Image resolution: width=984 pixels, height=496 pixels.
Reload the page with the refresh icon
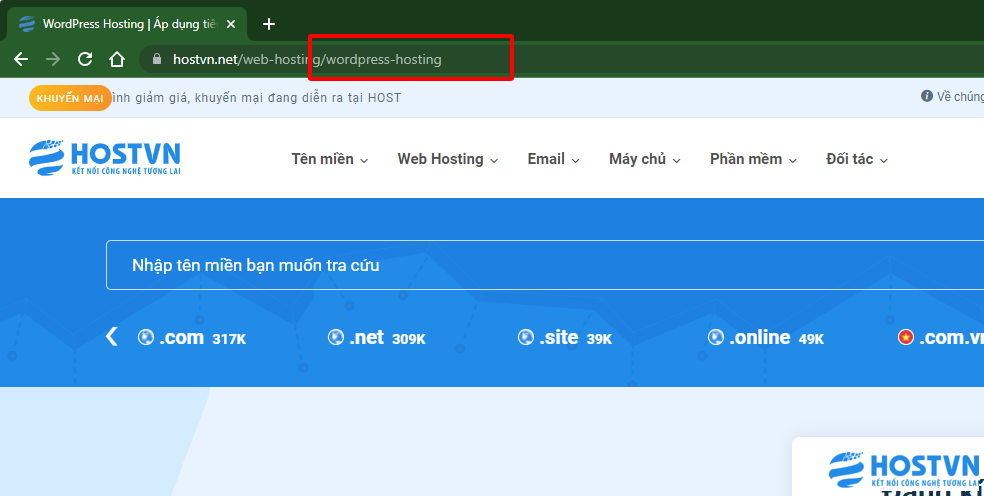(x=85, y=59)
